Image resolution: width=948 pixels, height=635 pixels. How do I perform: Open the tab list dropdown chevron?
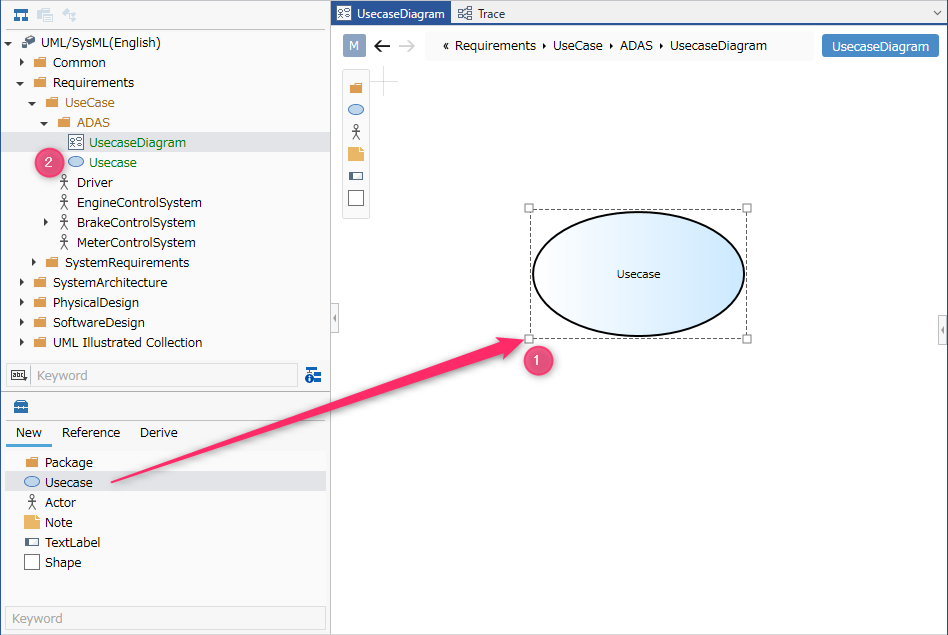click(x=938, y=13)
